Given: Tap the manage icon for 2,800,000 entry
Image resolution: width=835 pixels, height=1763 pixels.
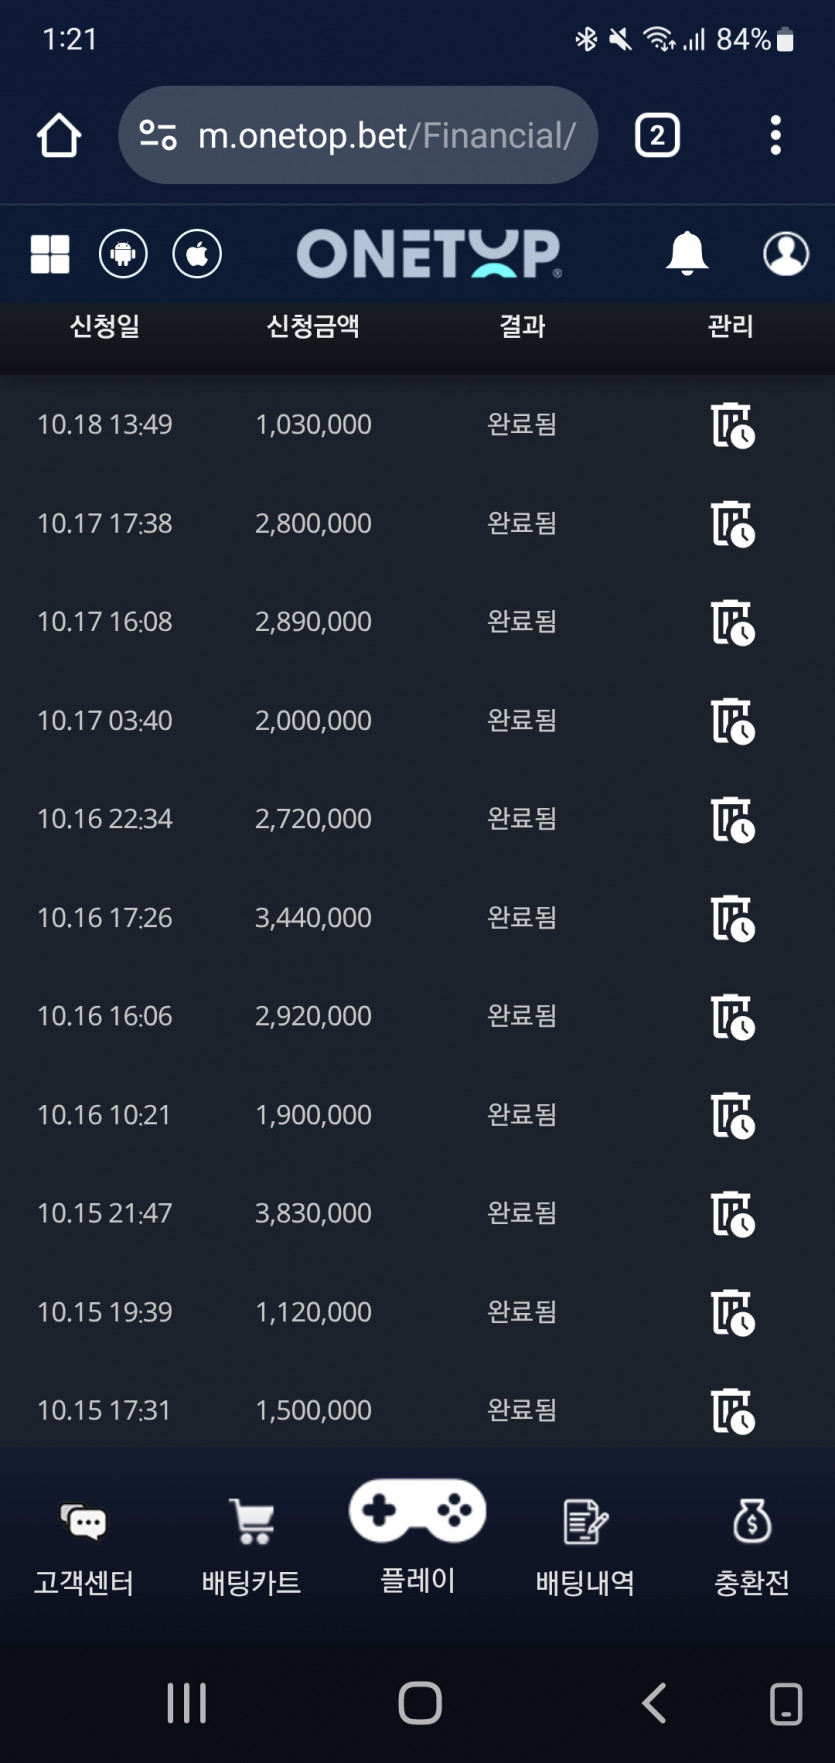Looking at the screenshot, I should tap(732, 524).
